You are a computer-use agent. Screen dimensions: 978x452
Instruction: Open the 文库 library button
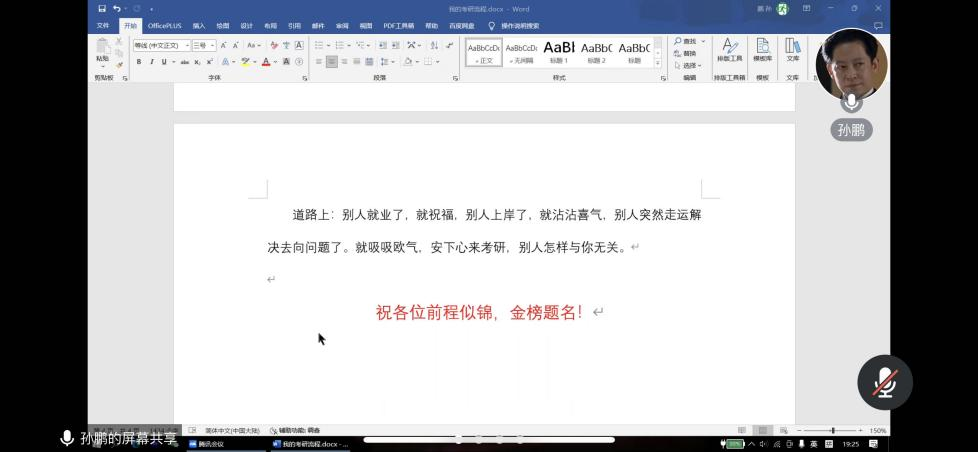(793, 50)
